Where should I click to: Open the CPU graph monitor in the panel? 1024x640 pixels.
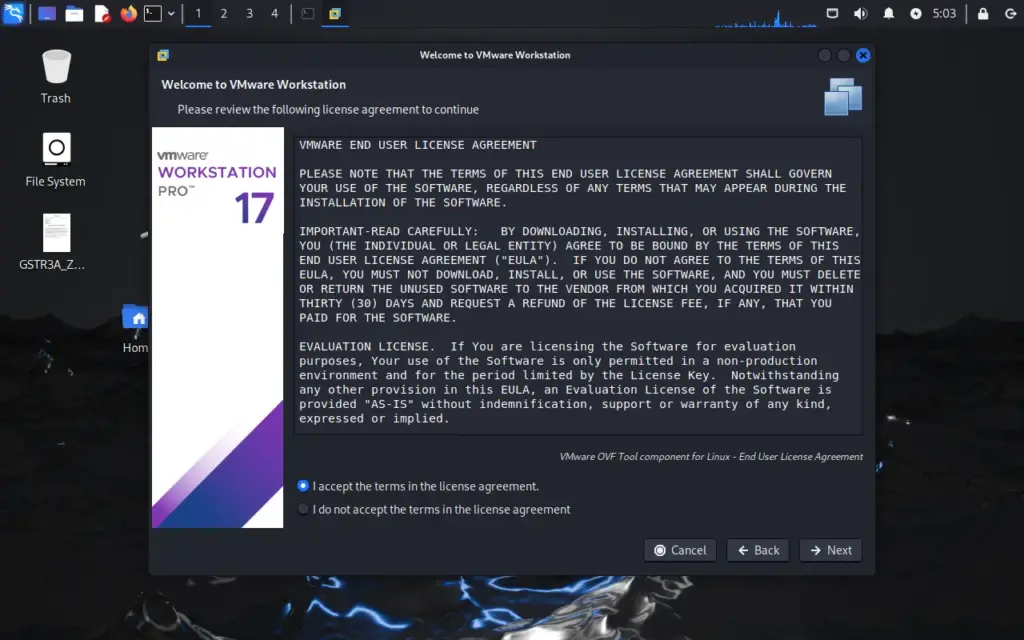point(765,16)
